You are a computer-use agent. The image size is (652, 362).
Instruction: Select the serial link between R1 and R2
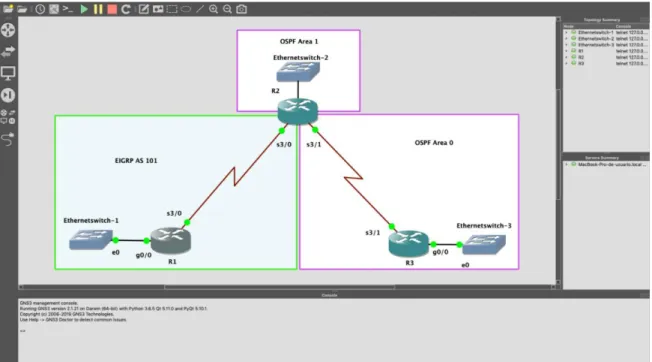[x=235, y=177]
